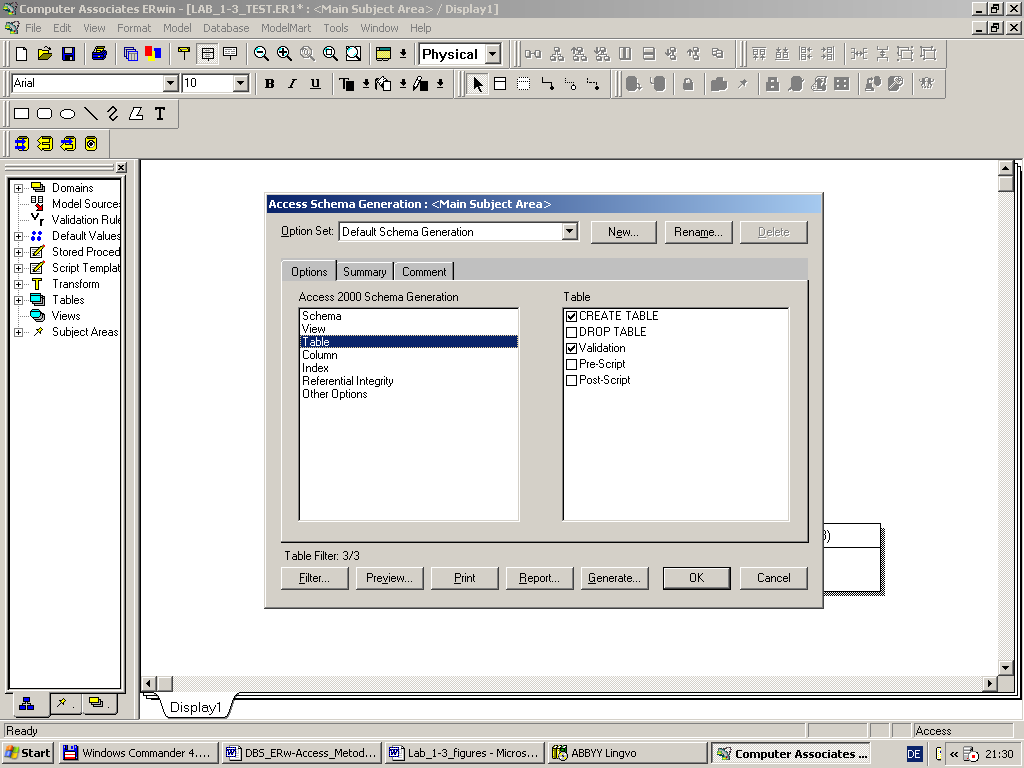This screenshot has height=768, width=1024.
Task: Click the Filter... button
Action: pos(314,578)
